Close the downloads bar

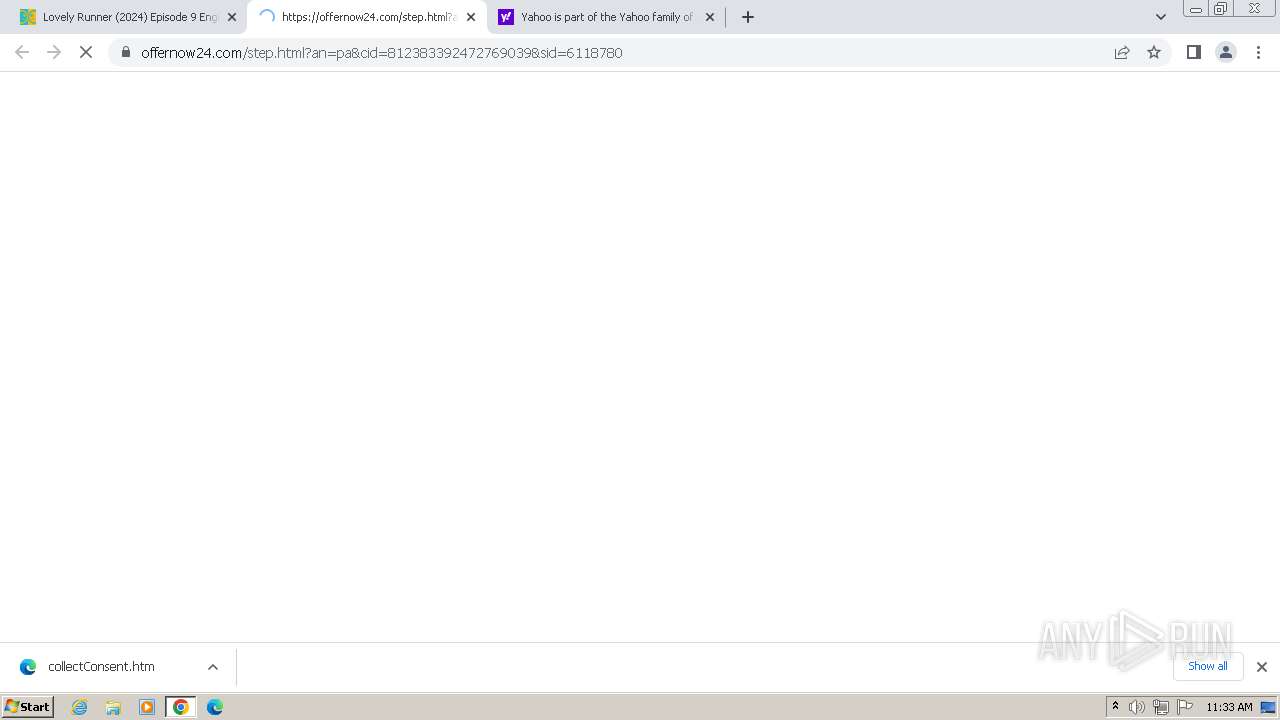tap(1261, 667)
